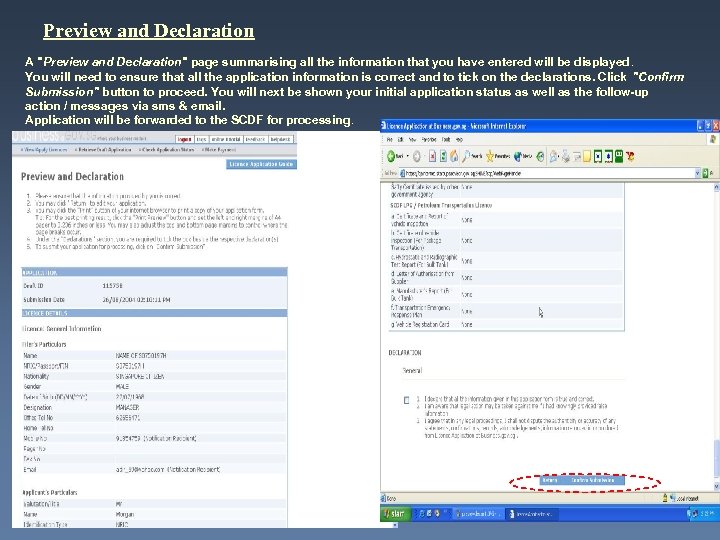
Task: Click the padlock icon in IE status bar
Action: point(664,498)
